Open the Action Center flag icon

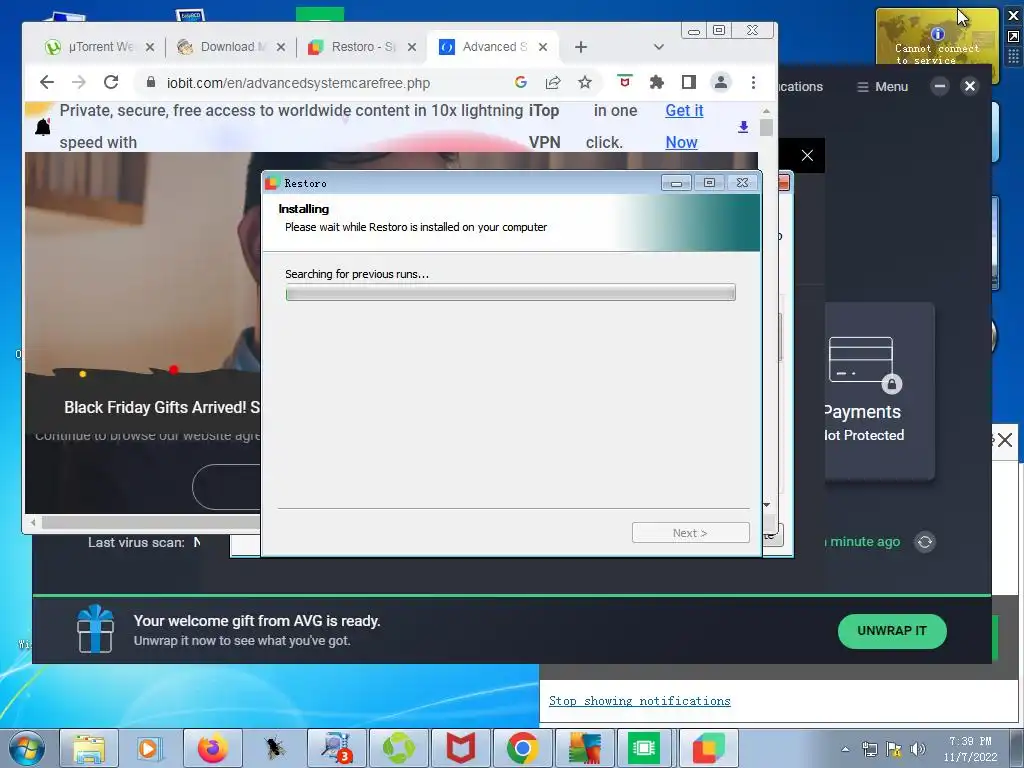(893, 749)
